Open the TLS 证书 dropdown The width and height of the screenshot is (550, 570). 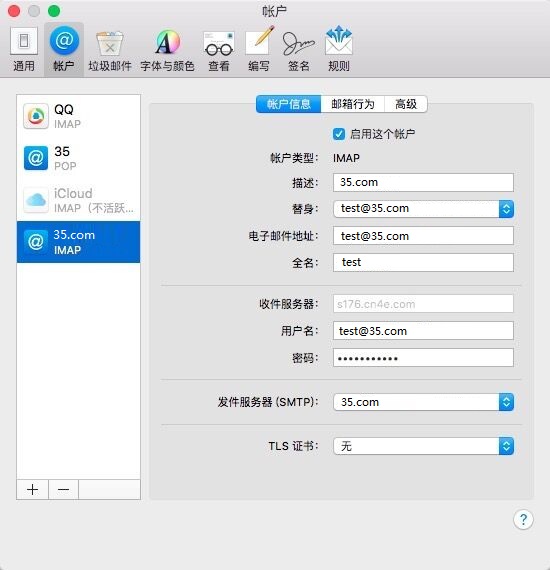coord(423,446)
